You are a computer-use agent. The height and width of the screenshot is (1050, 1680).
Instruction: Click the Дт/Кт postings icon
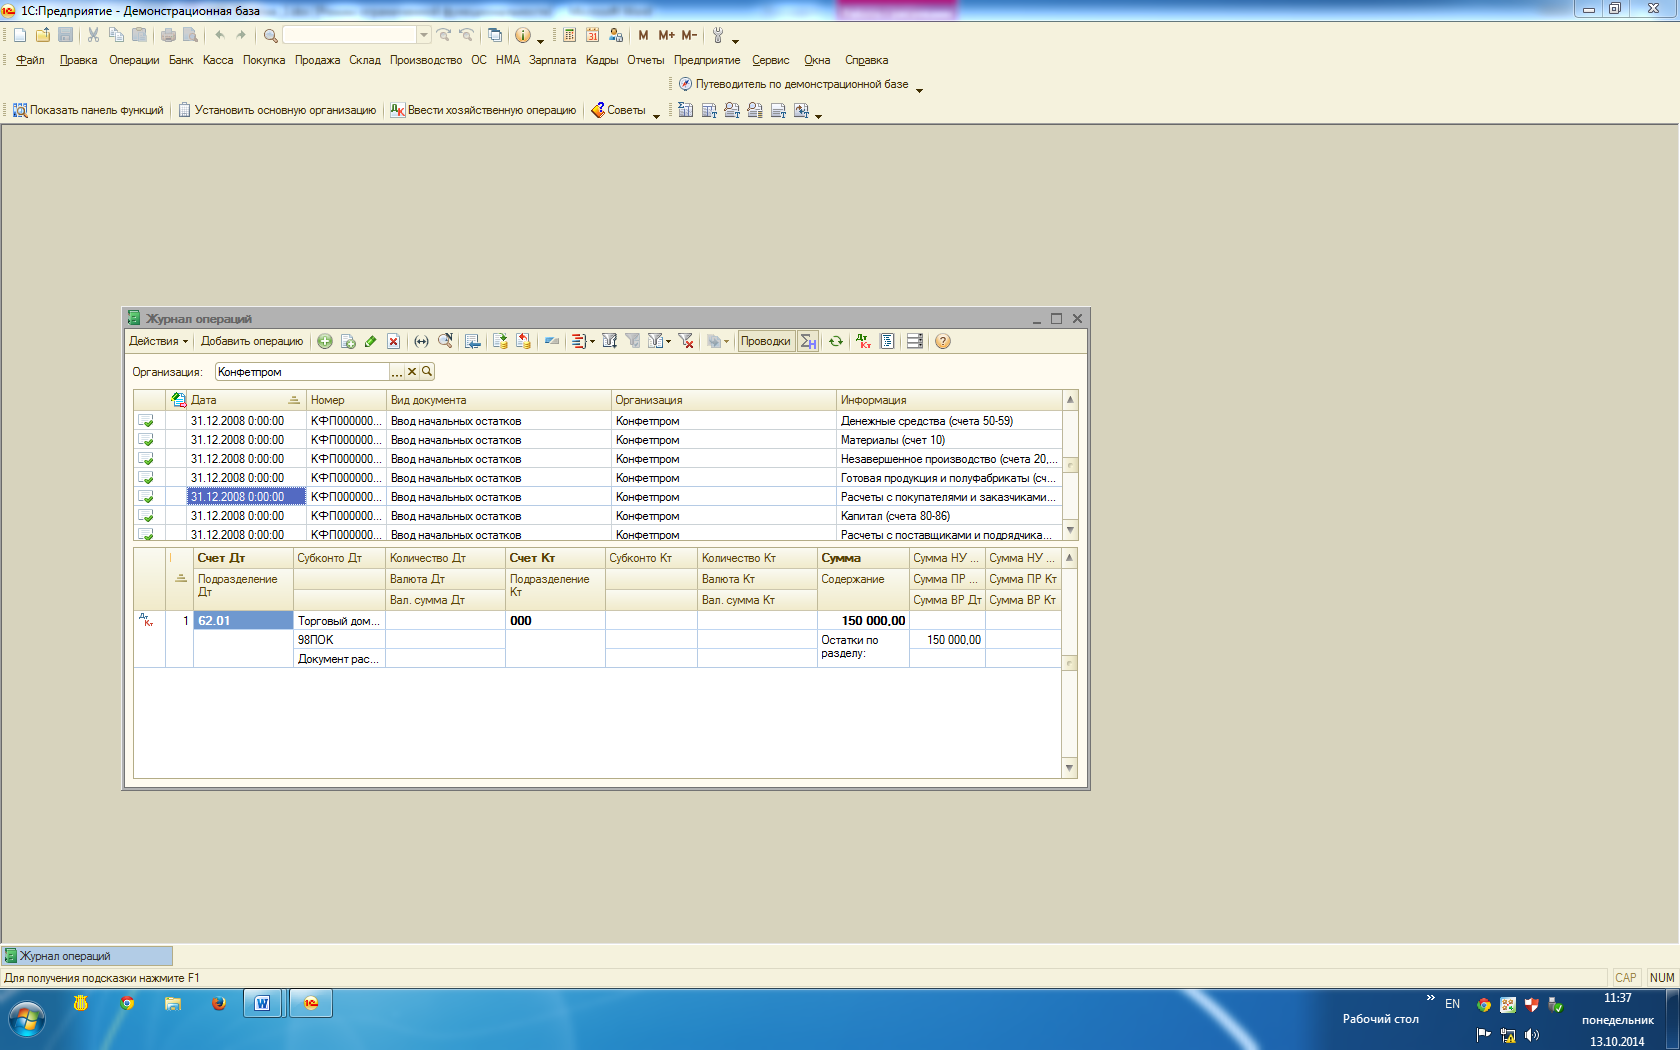(863, 341)
